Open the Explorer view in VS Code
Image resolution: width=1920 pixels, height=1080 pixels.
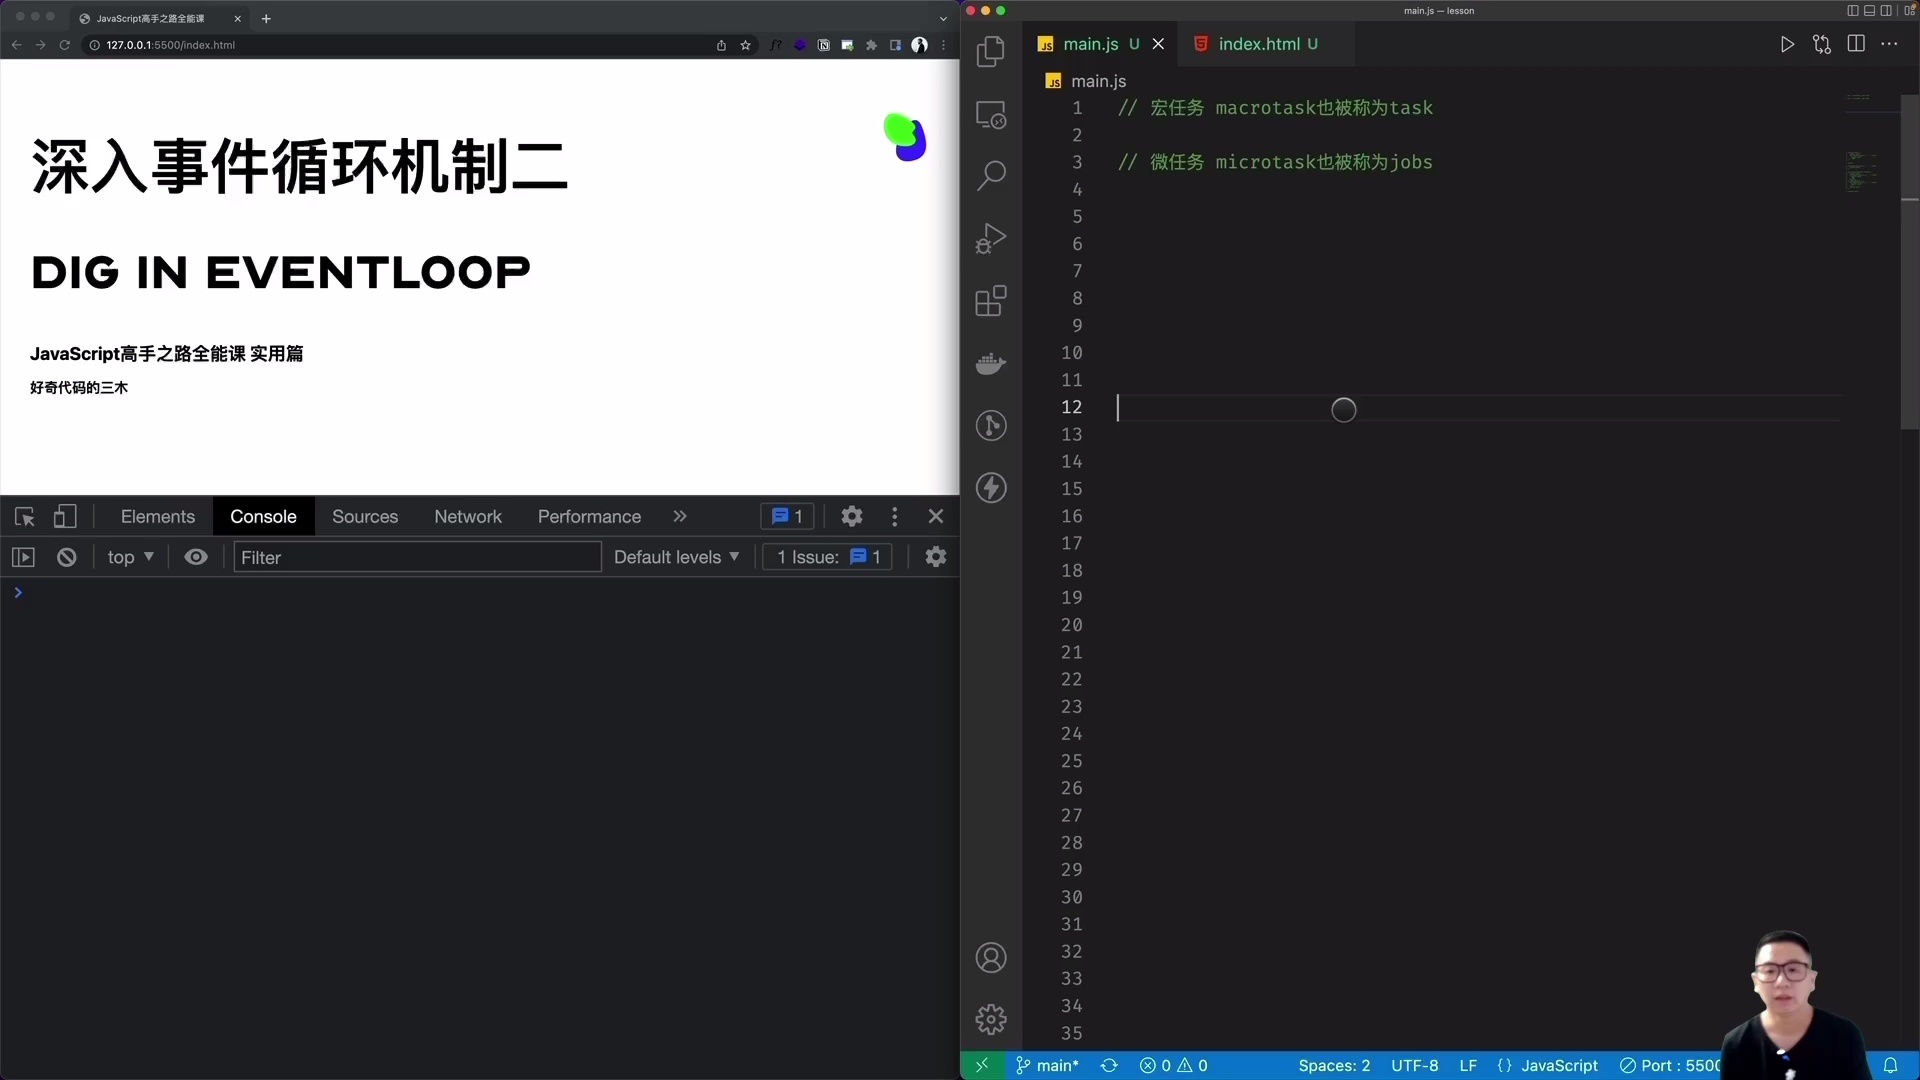(991, 51)
